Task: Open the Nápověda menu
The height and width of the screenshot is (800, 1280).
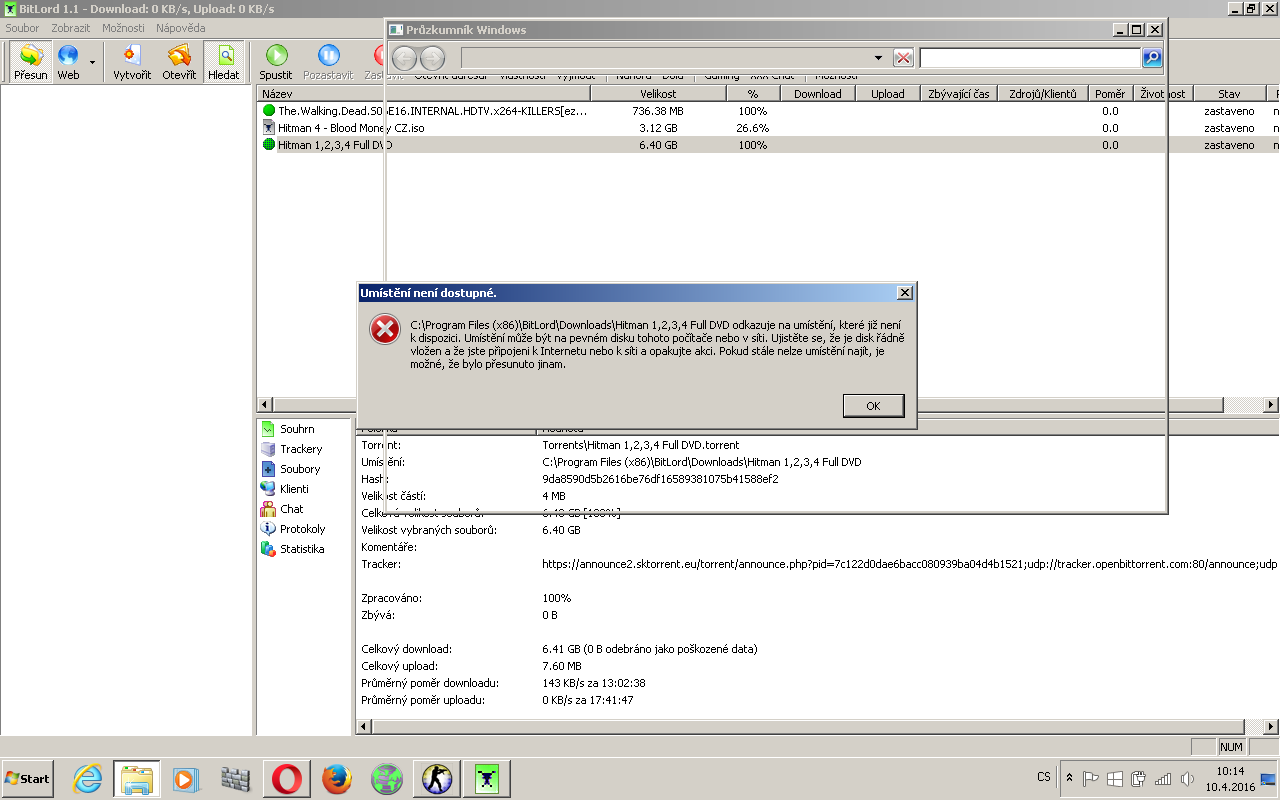Action: tap(181, 28)
